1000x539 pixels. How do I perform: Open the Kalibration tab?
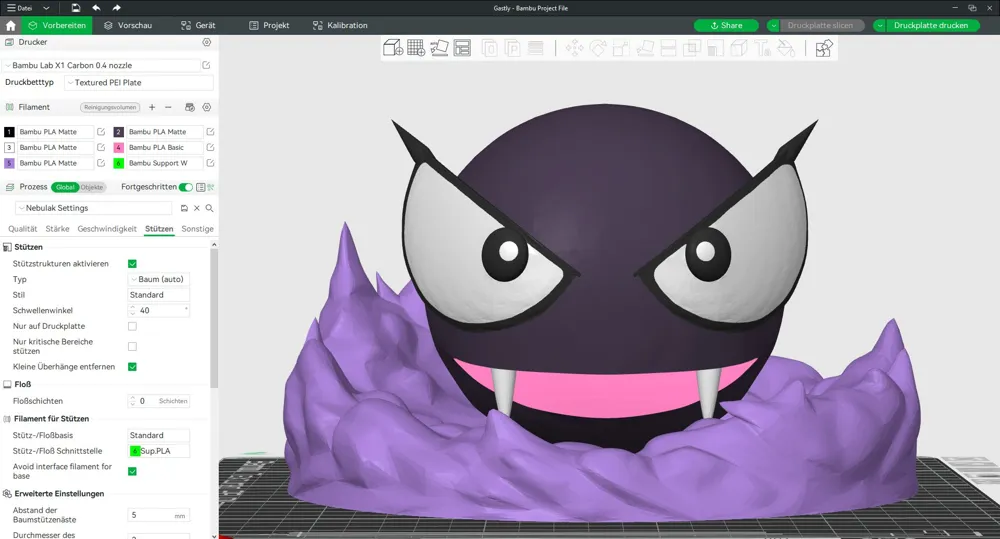coord(340,26)
